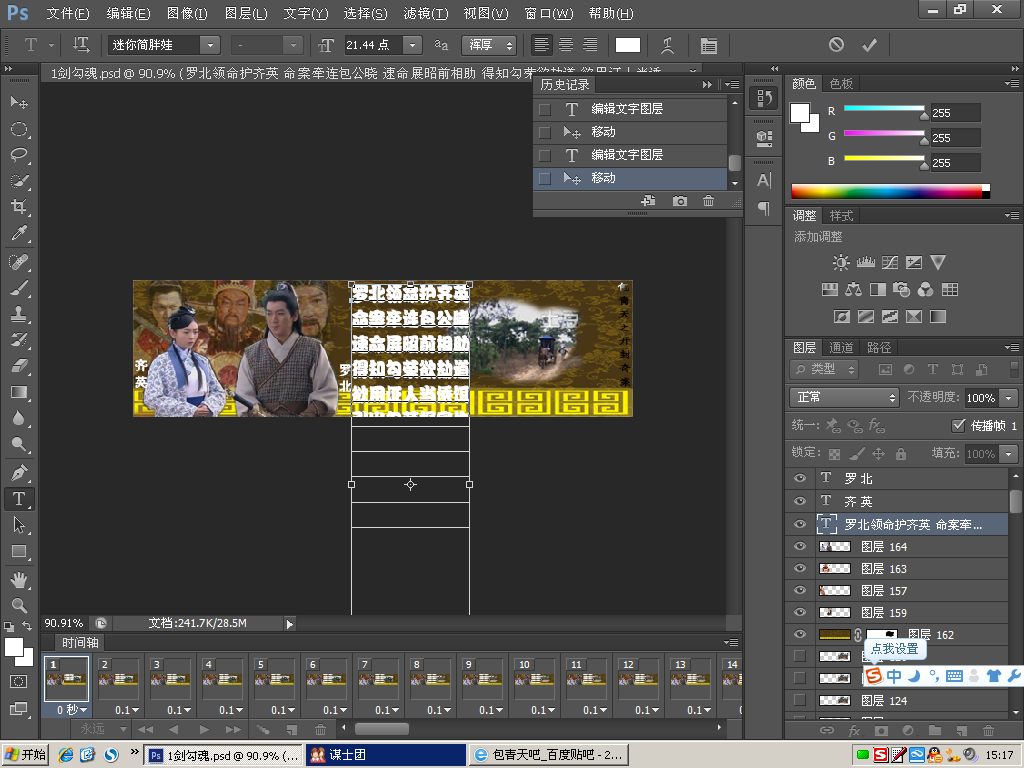Open anti-aliasing dropdown 浑厚
Viewport: 1024px width, 768px height.
488,45
